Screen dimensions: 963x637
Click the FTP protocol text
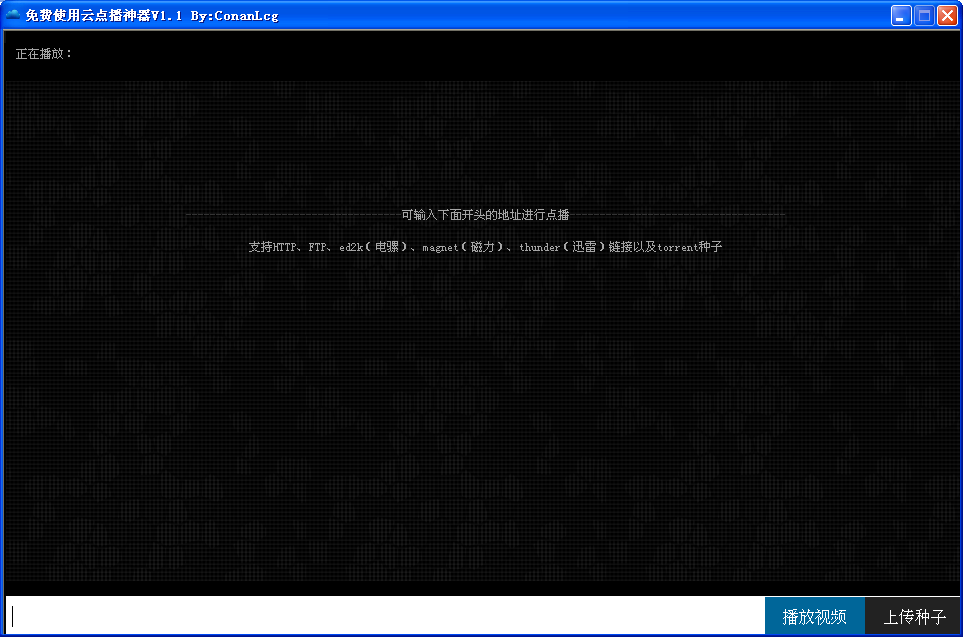317,247
